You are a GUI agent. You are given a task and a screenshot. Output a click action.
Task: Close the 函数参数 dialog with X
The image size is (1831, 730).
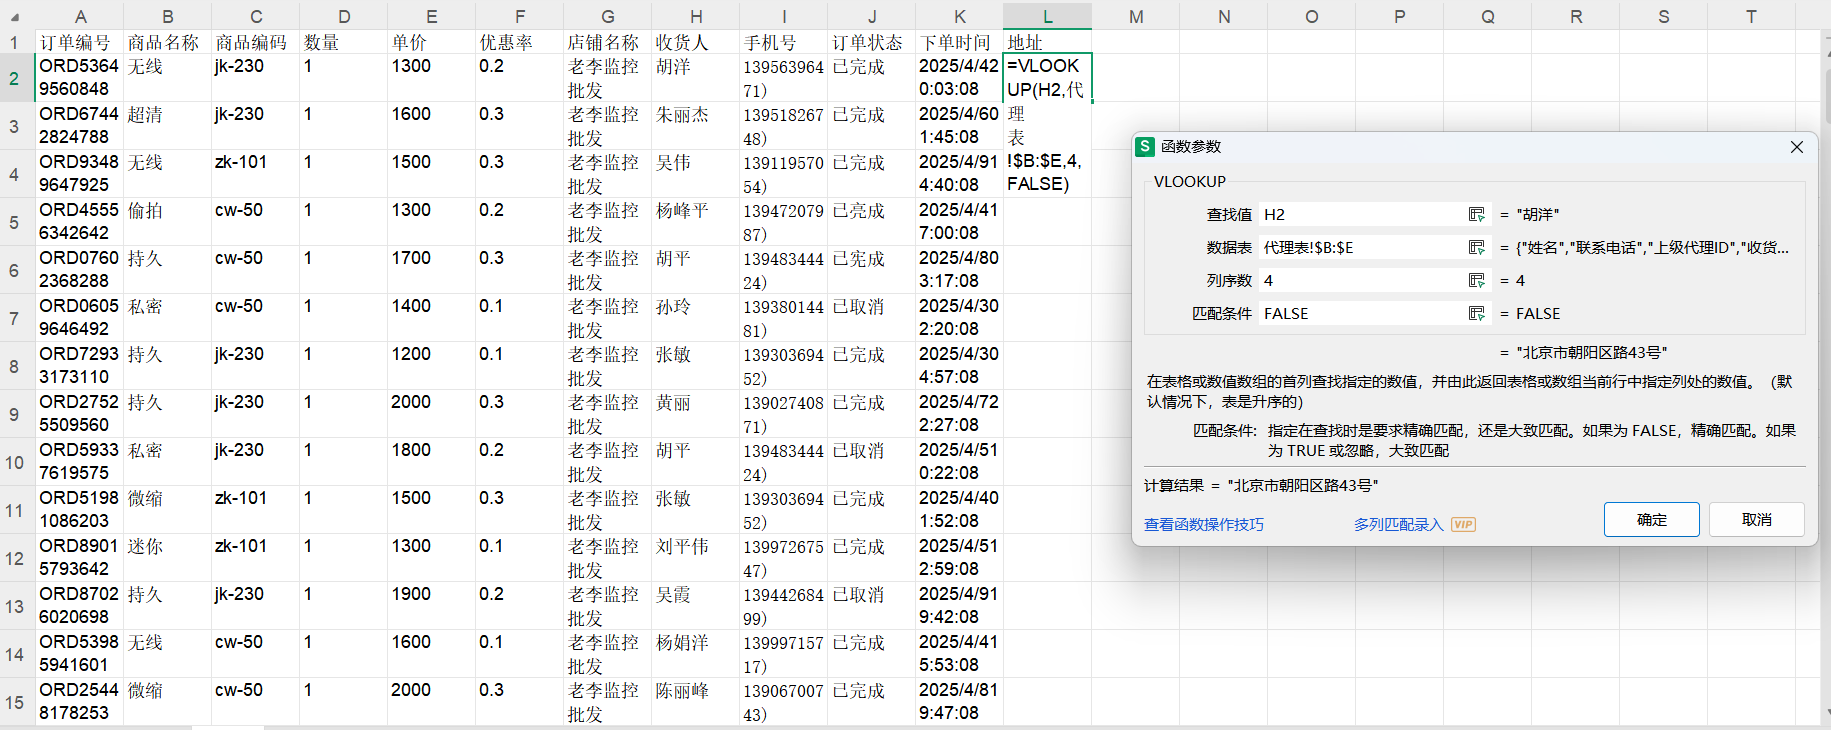[x=1796, y=147]
